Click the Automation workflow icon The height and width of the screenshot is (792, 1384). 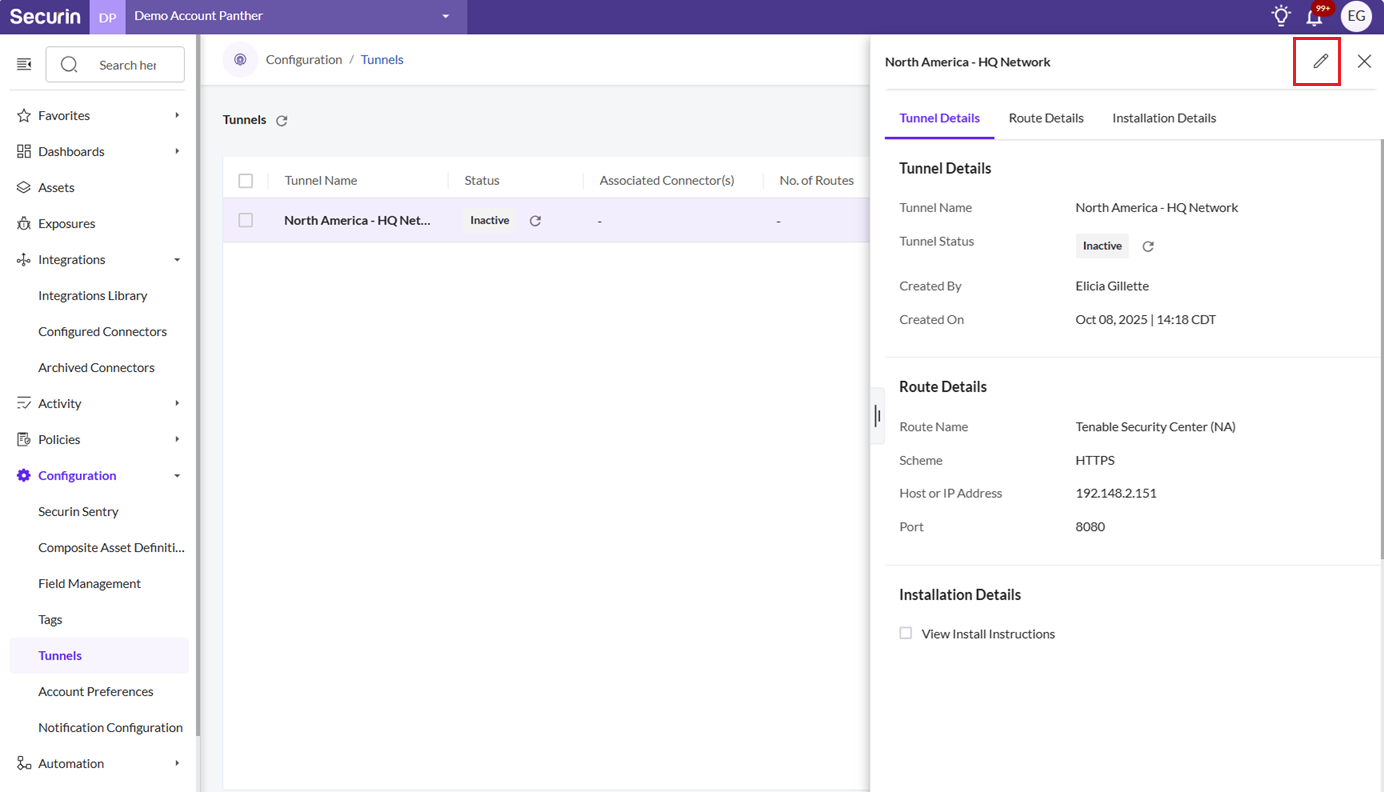pyautogui.click(x=24, y=764)
